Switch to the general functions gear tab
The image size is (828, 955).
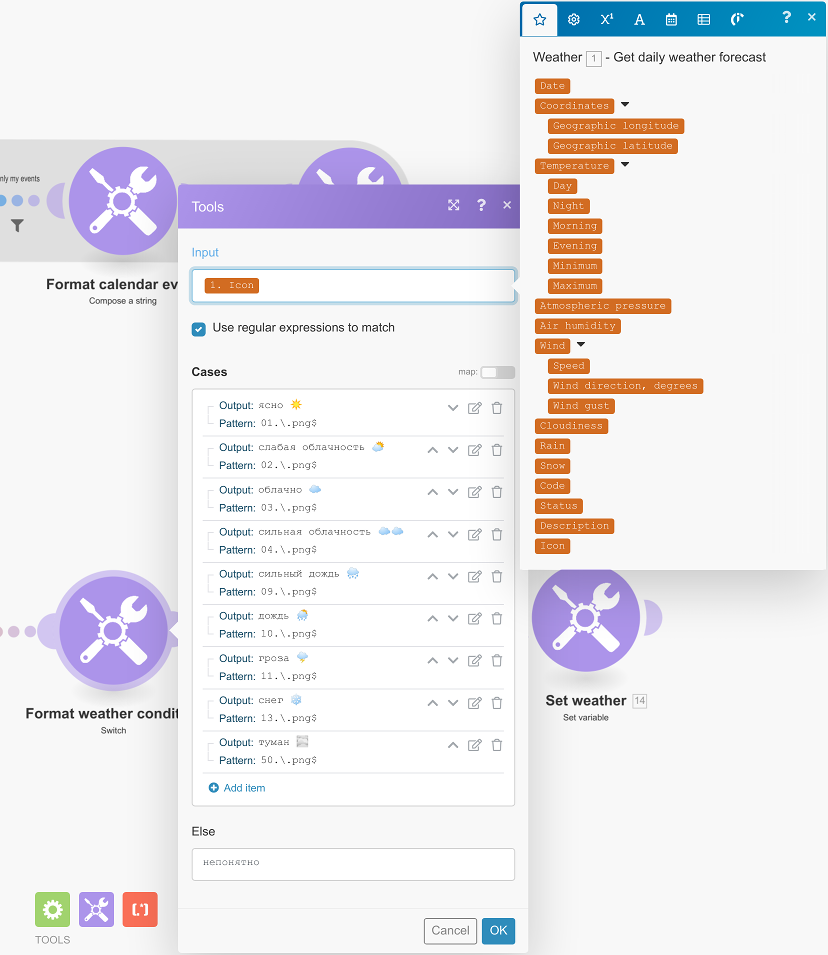573,19
